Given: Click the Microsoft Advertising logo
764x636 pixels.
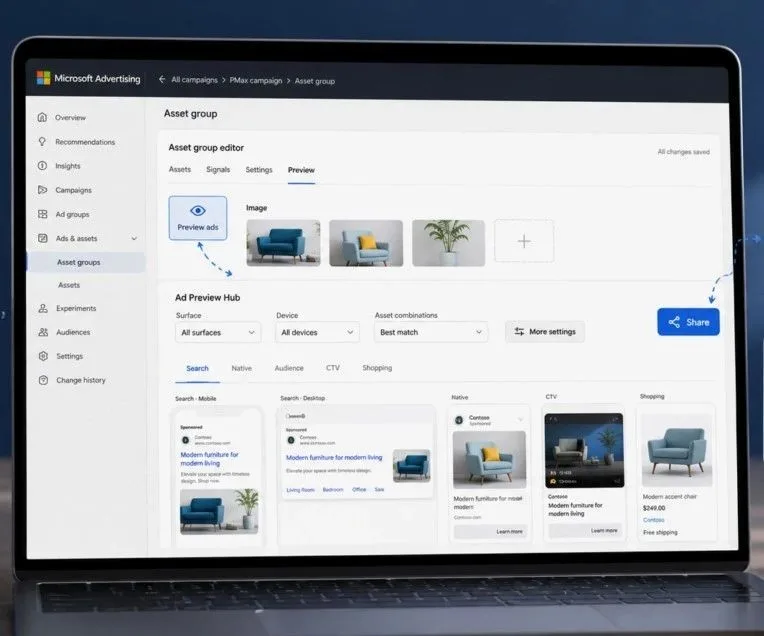Looking at the screenshot, I should (88, 78).
